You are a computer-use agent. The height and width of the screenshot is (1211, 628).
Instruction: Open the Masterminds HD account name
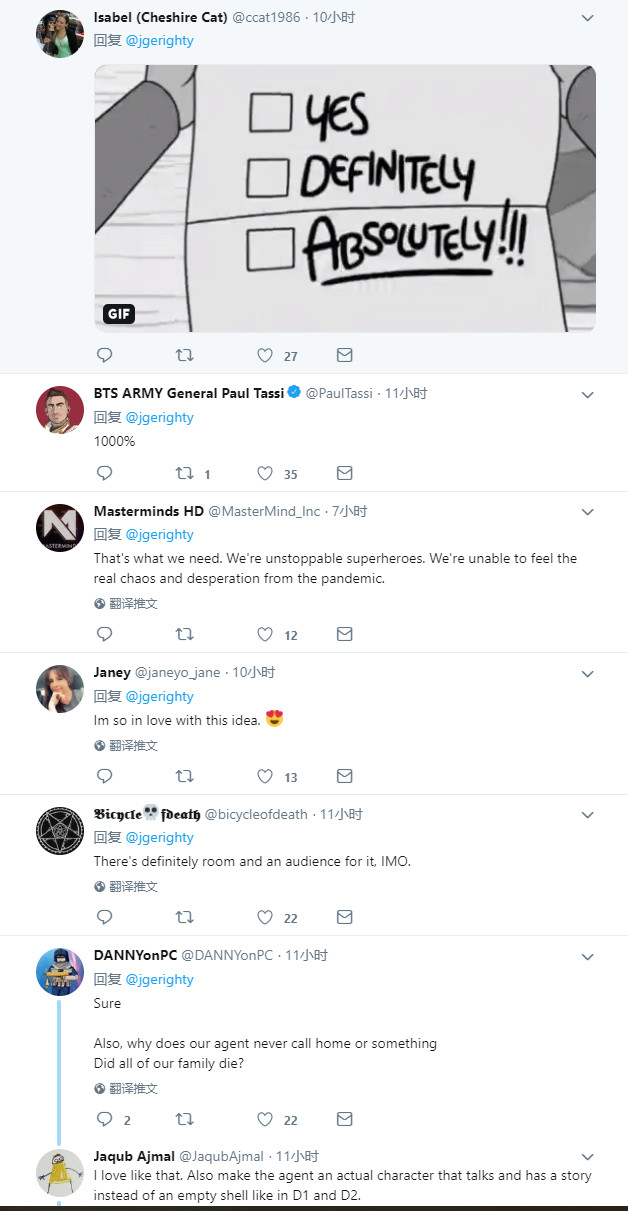[x=148, y=511]
